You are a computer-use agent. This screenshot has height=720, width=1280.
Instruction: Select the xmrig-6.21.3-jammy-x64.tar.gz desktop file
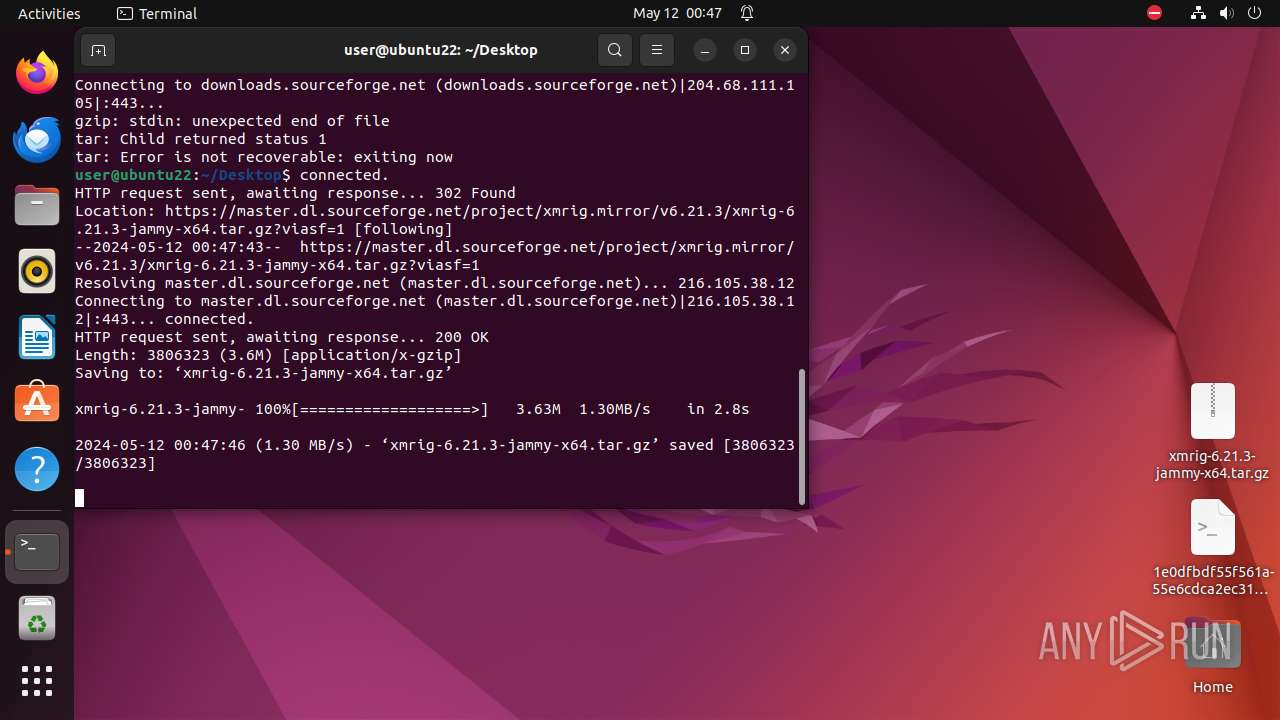[1212, 432]
